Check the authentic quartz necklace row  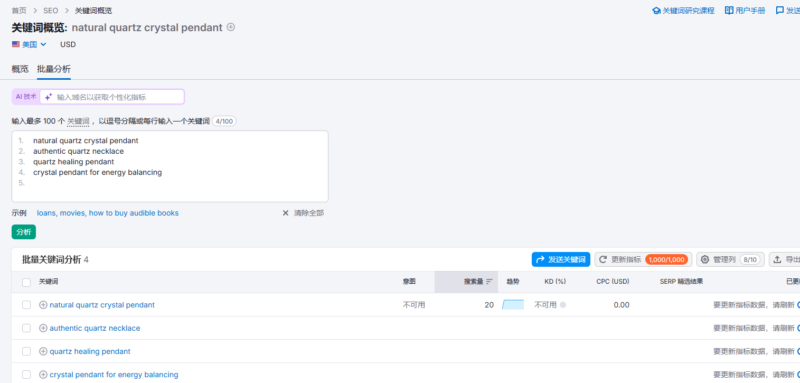pyautogui.click(x=26, y=328)
